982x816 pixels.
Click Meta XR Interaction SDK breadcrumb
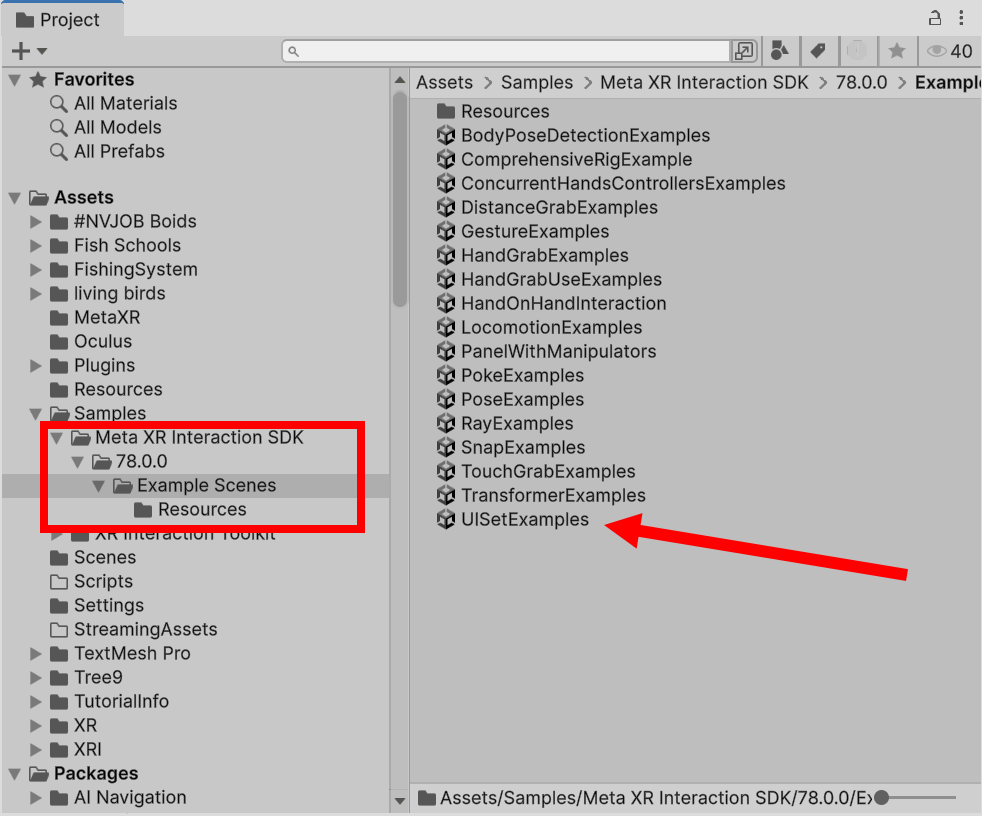(x=704, y=83)
